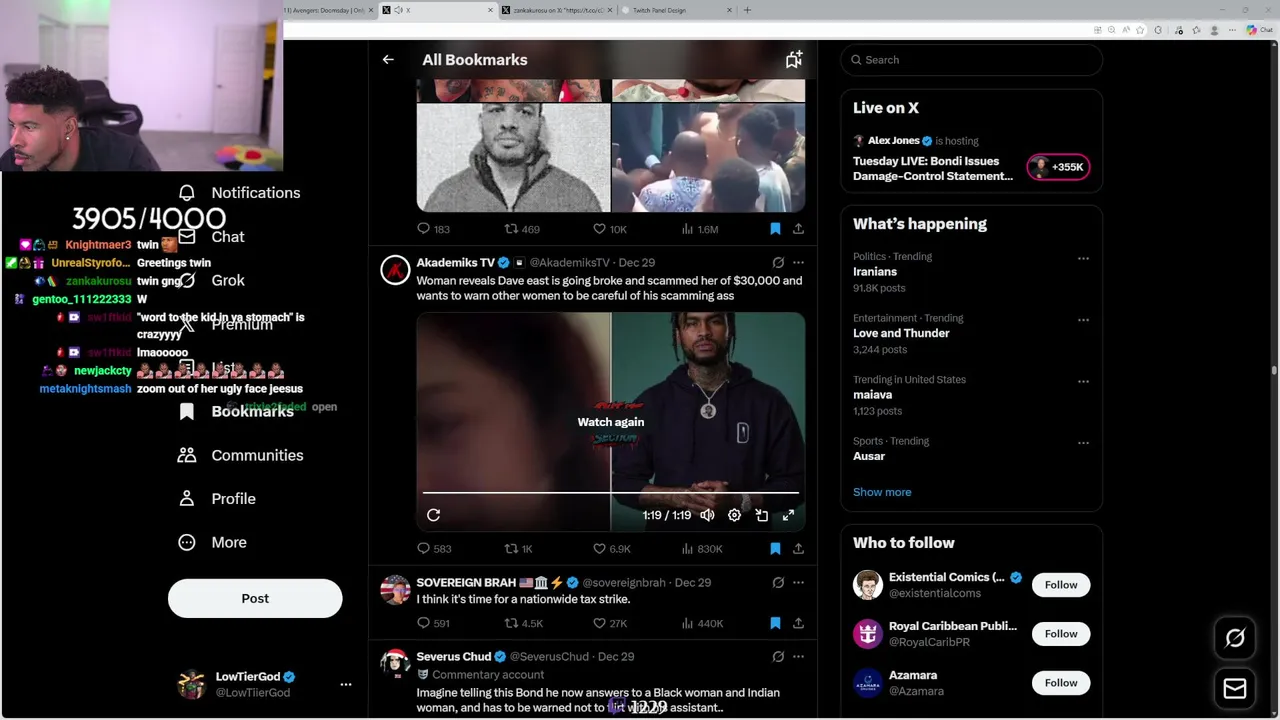Repost the SOVEREIGN BRAH post

point(523,623)
